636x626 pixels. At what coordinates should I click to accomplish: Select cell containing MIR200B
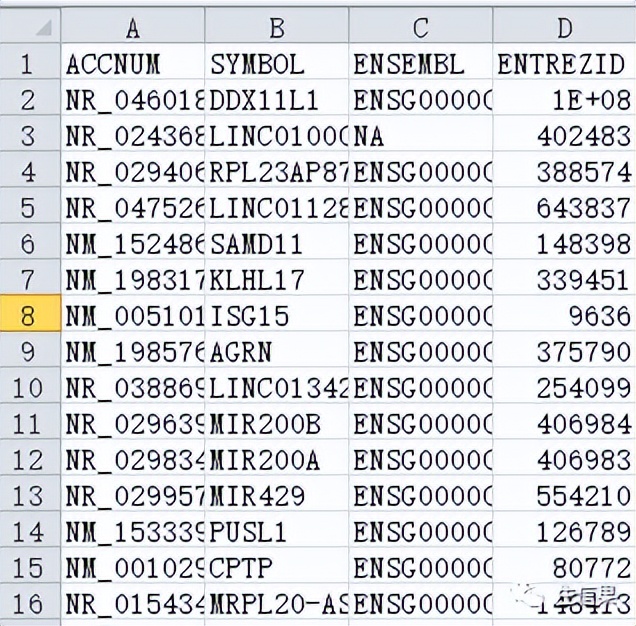[x=277, y=422]
